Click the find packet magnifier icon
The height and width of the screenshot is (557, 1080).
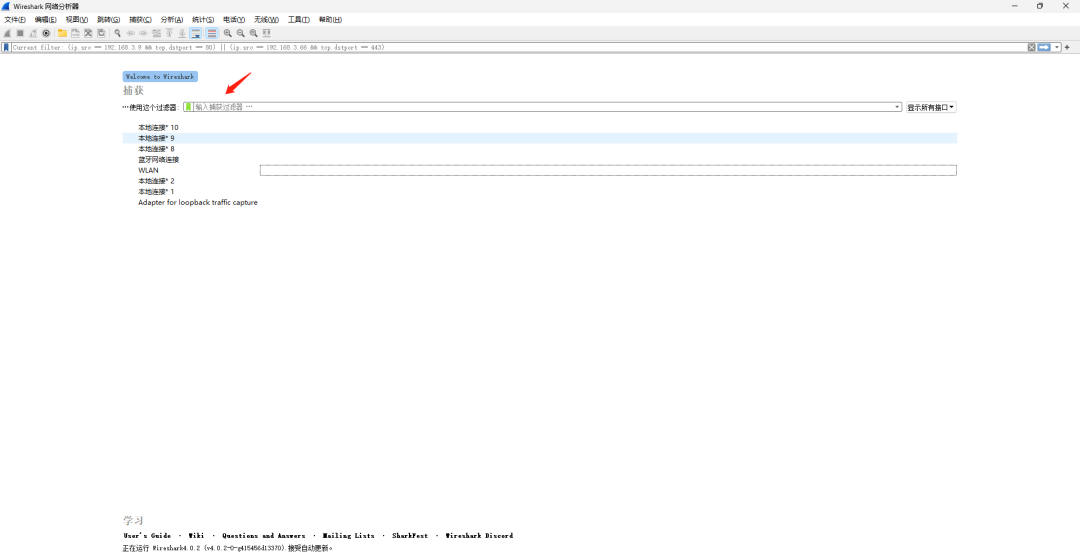point(117,33)
